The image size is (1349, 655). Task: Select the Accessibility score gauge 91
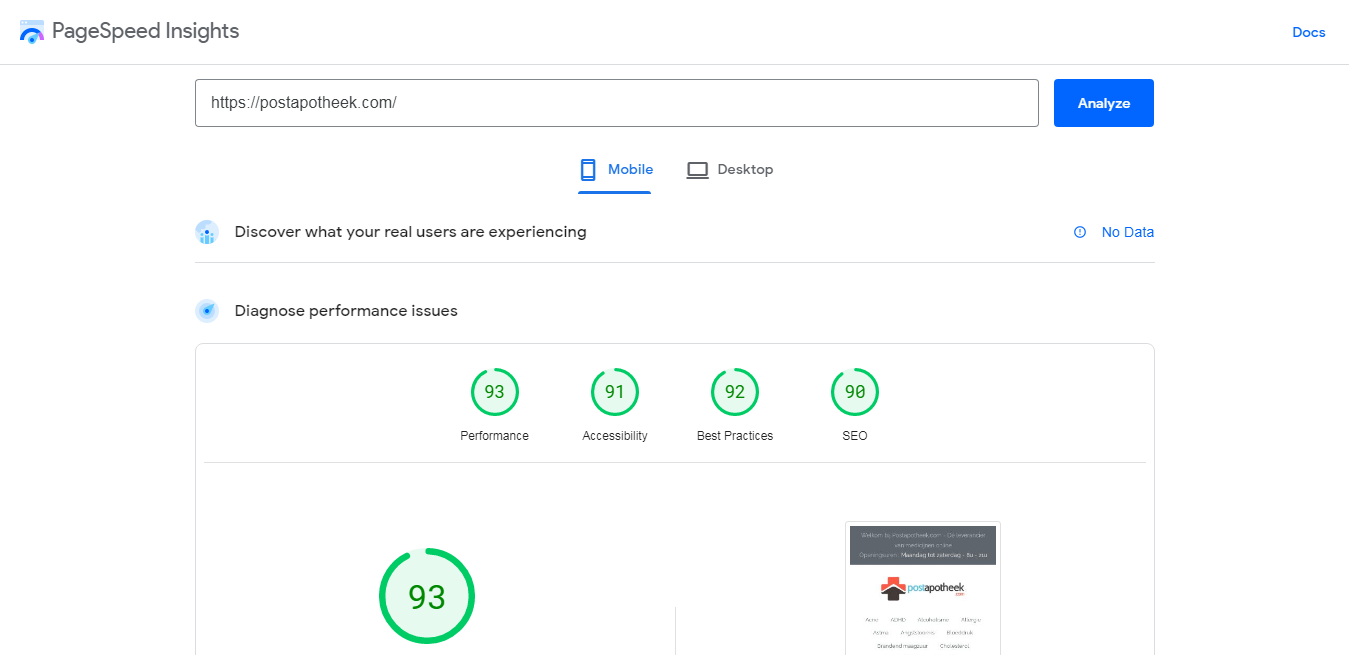tap(614, 392)
